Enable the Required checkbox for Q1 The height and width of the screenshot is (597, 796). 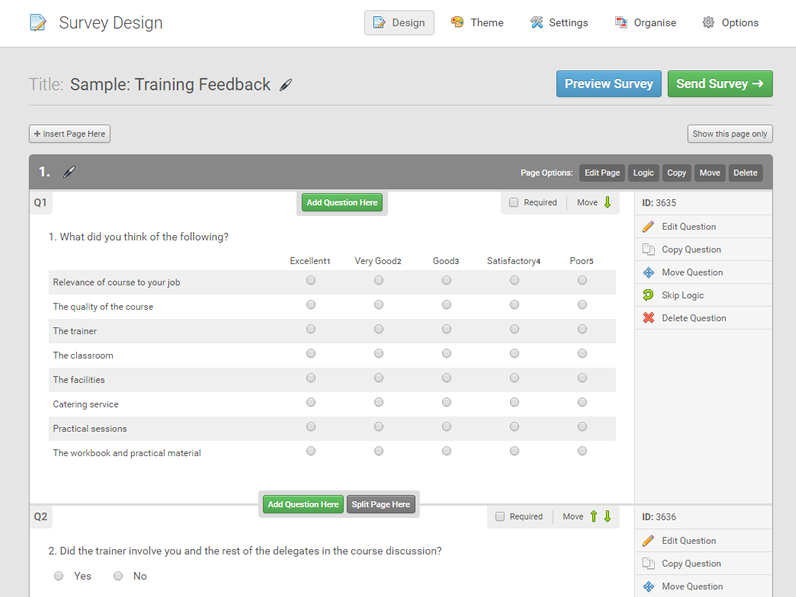pyautogui.click(x=514, y=203)
